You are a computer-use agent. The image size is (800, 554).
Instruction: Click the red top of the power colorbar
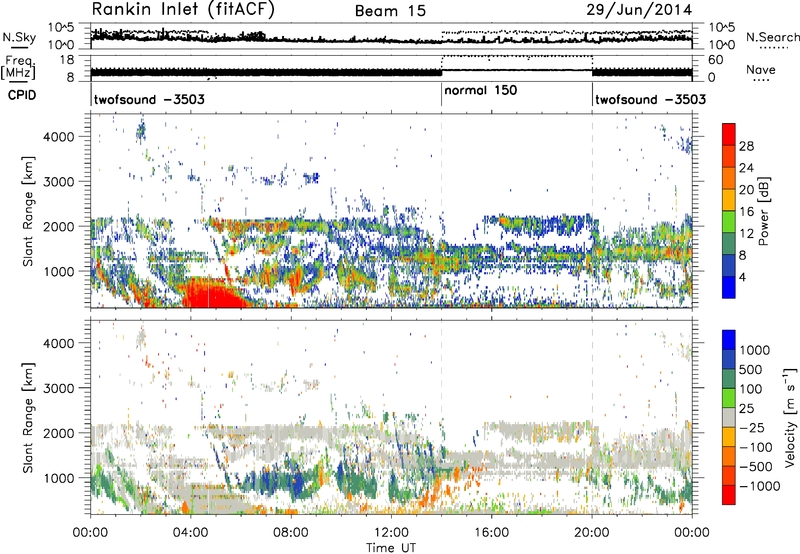click(729, 134)
